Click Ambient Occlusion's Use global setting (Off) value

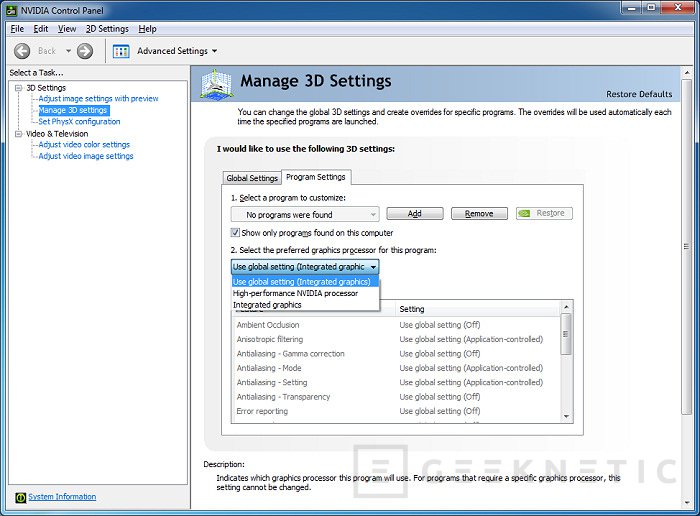point(440,325)
